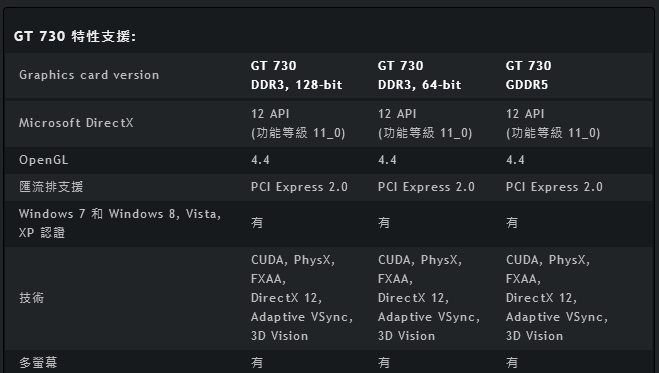Viewport: 659px width, 373px height.
Task: Click 12 API cell under GDDR5 column
Action: pyautogui.click(x=553, y=123)
